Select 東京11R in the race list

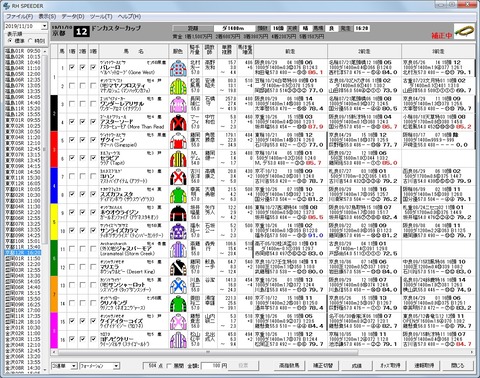pyautogui.click(x=23, y=178)
